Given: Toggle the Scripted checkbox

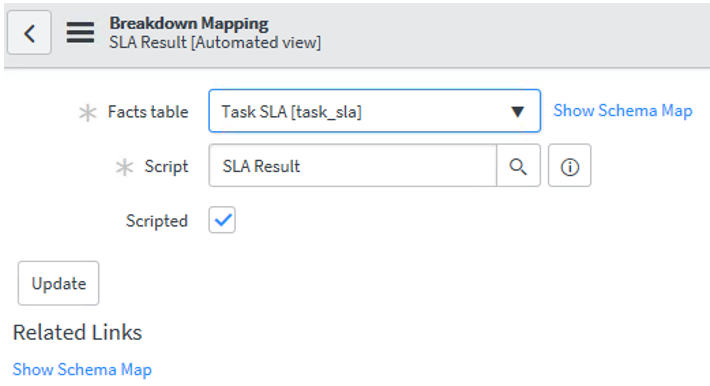Looking at the screenshot, I should pyautogui.click(x=222, y=220).
